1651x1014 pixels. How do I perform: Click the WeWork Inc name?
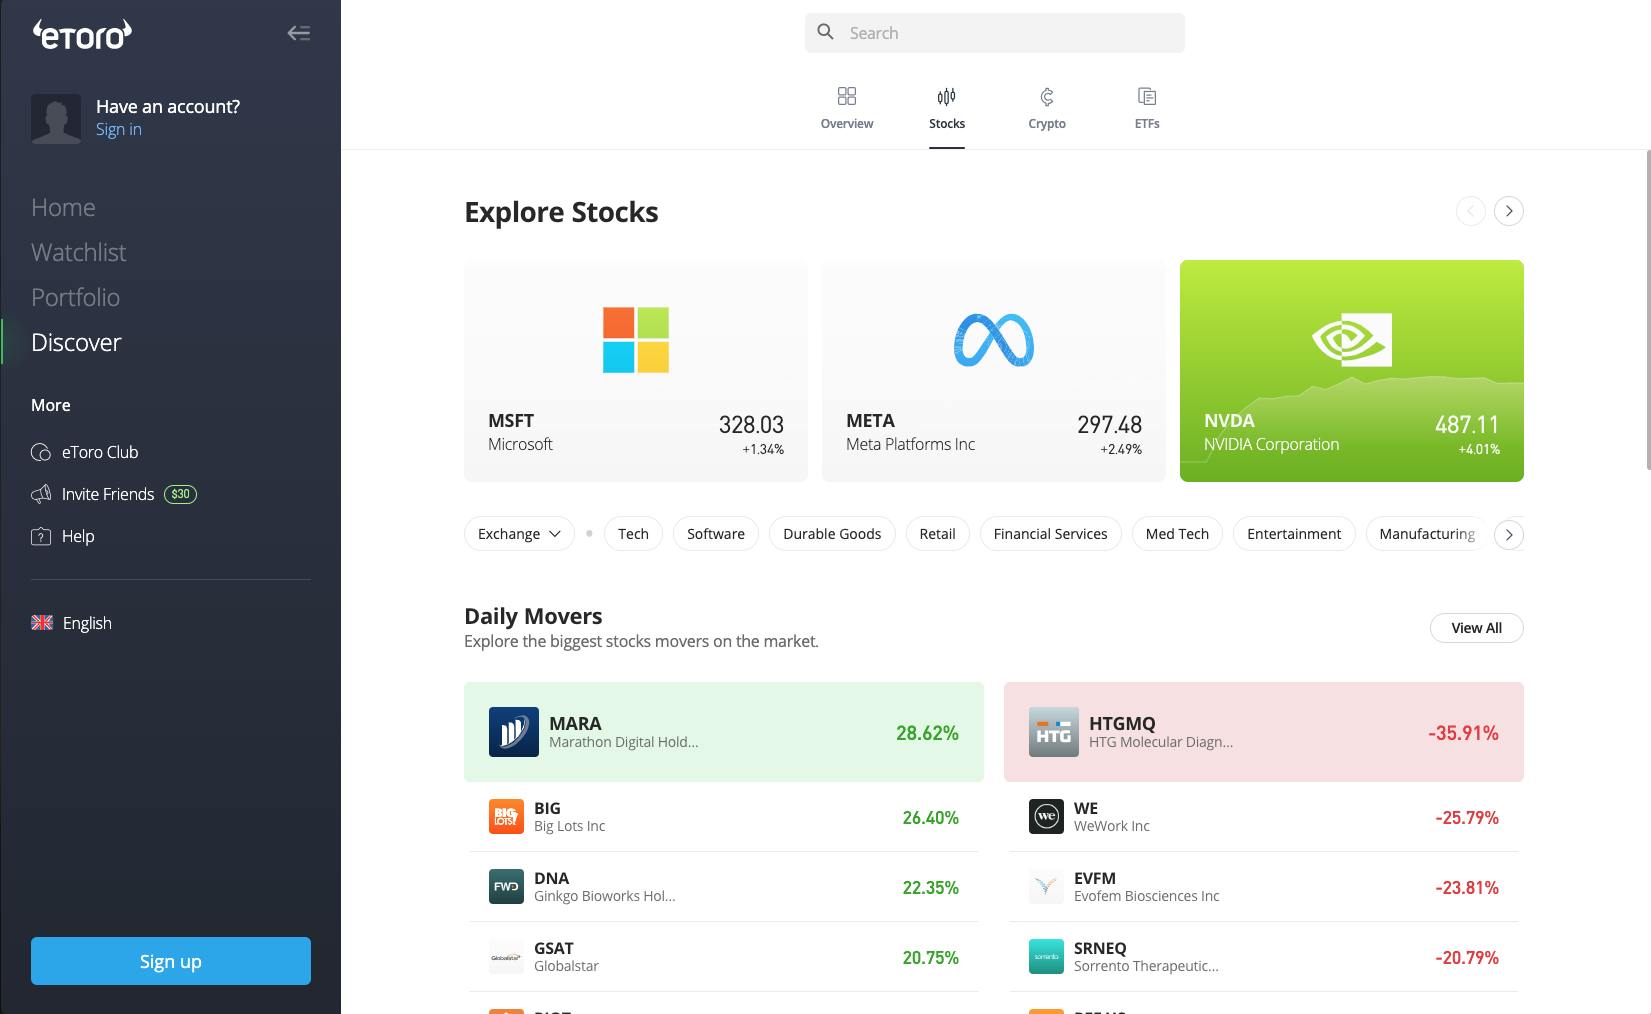coord(1112,826)
